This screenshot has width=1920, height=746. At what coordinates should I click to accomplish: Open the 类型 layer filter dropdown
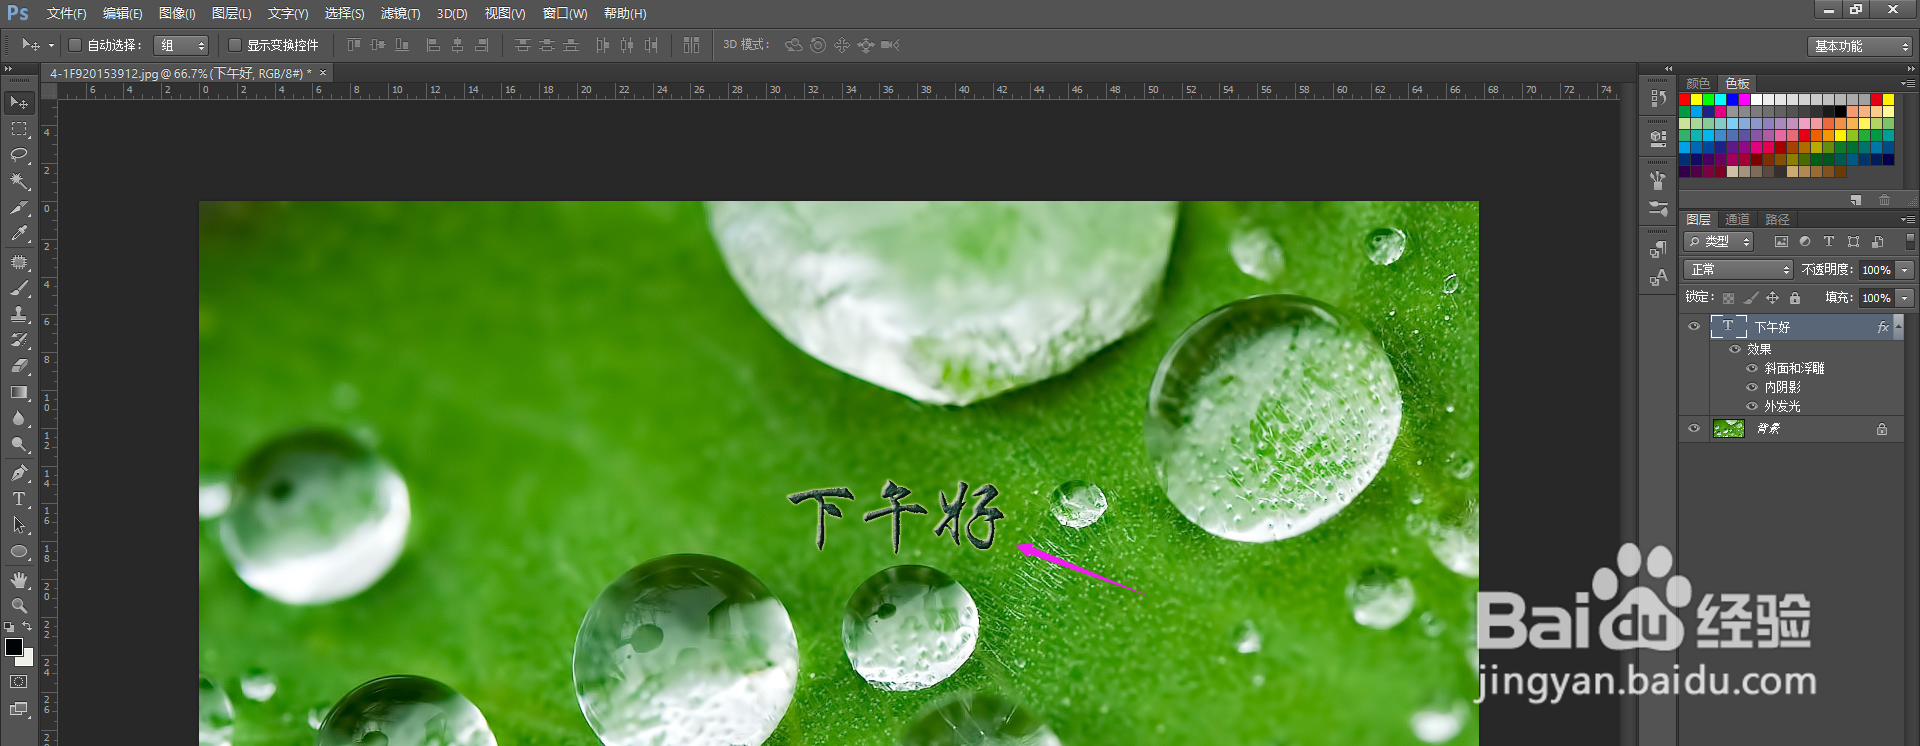1719,242
